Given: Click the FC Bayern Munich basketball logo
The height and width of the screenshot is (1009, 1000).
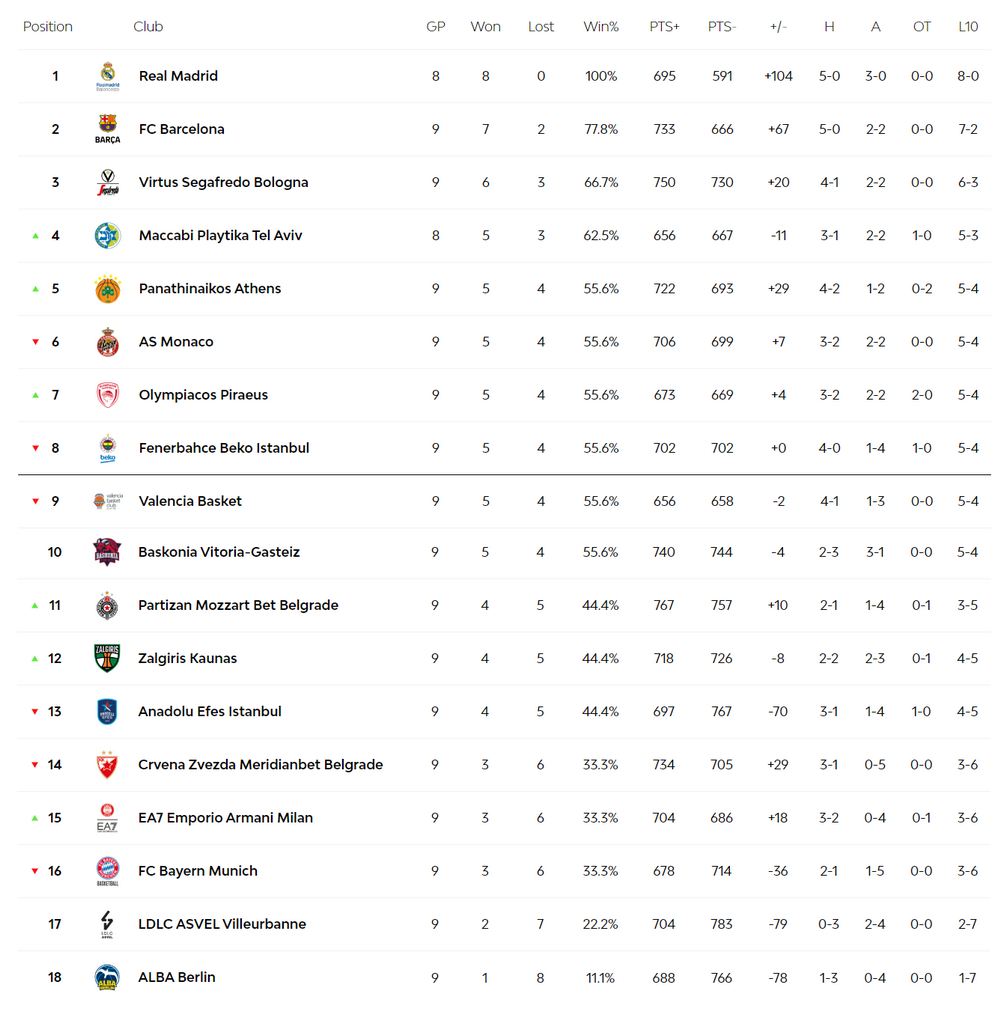Looking at the screenshot, I should click(x=107, y=871).
